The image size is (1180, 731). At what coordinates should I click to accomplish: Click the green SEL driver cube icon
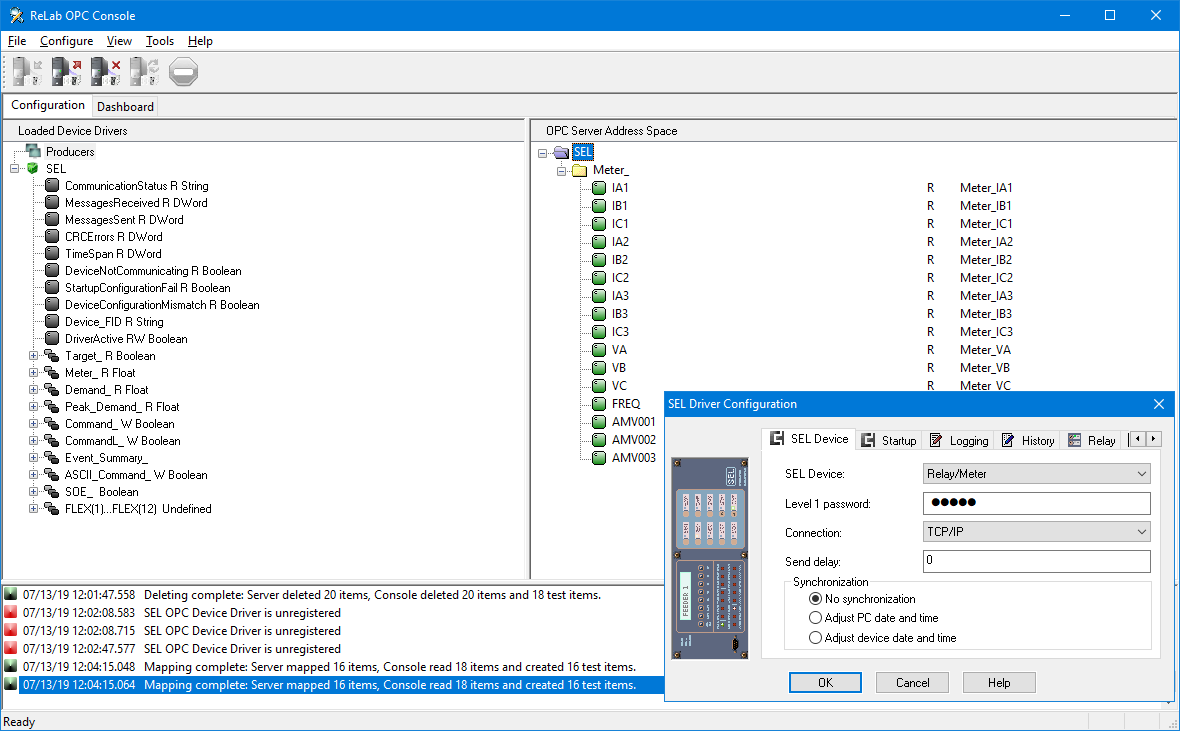[x=33, y=169]
